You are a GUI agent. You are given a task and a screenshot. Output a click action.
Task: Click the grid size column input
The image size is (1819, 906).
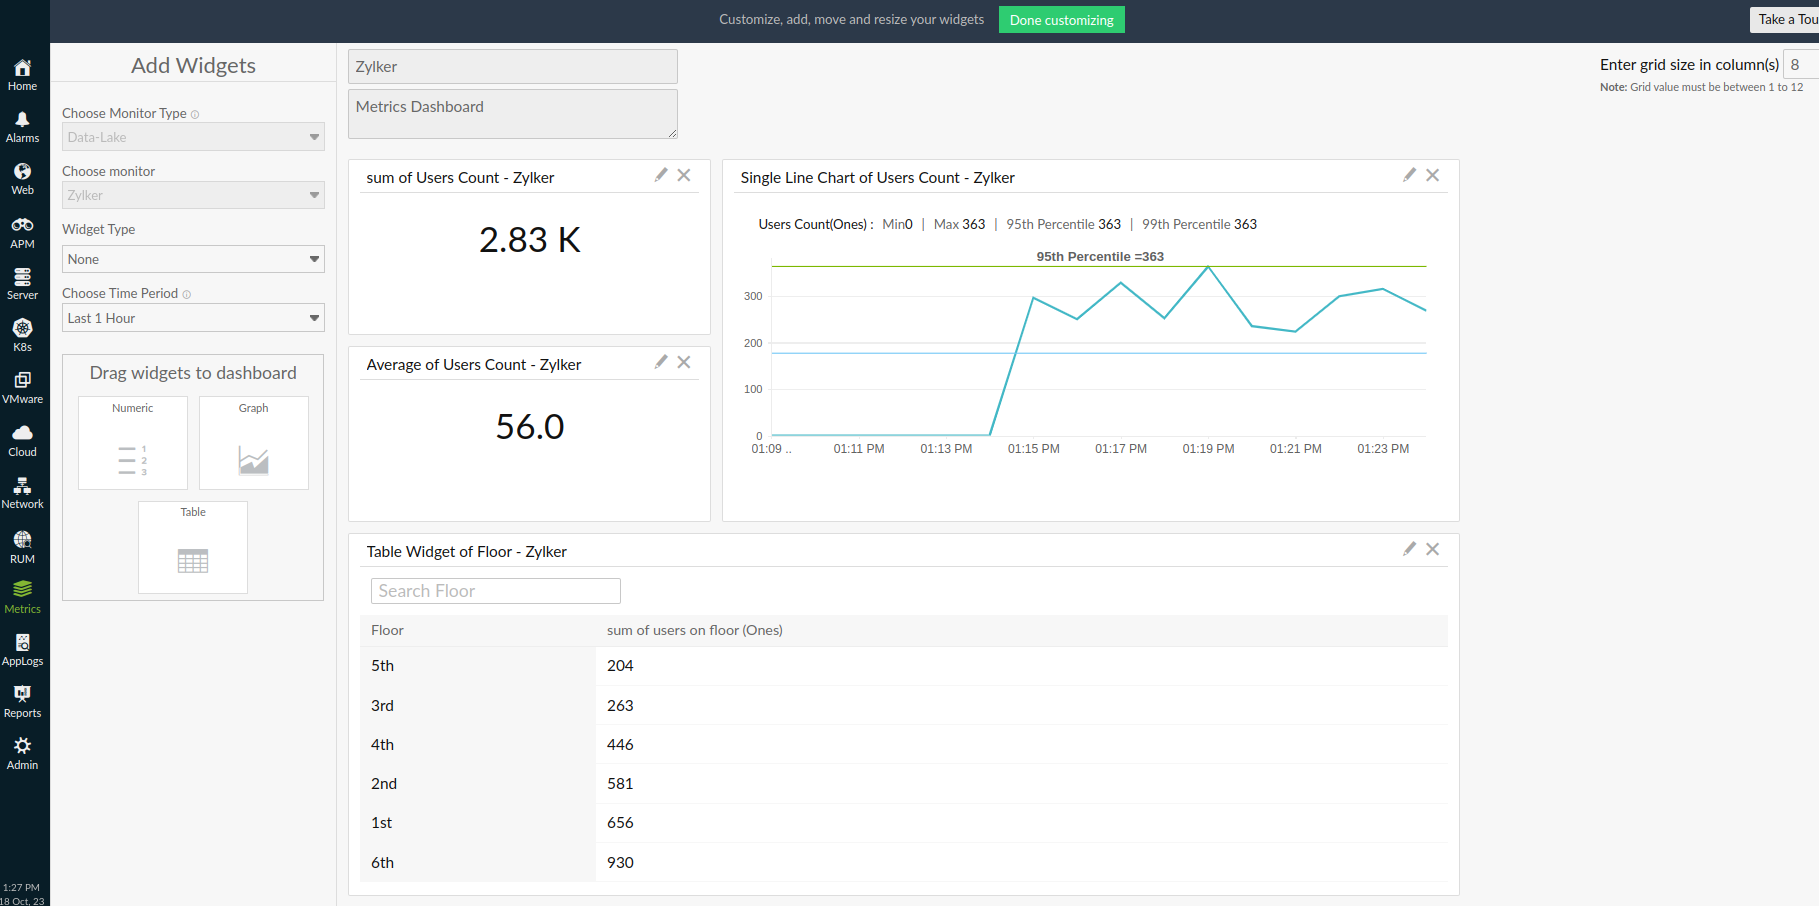tap(1799, 64)
